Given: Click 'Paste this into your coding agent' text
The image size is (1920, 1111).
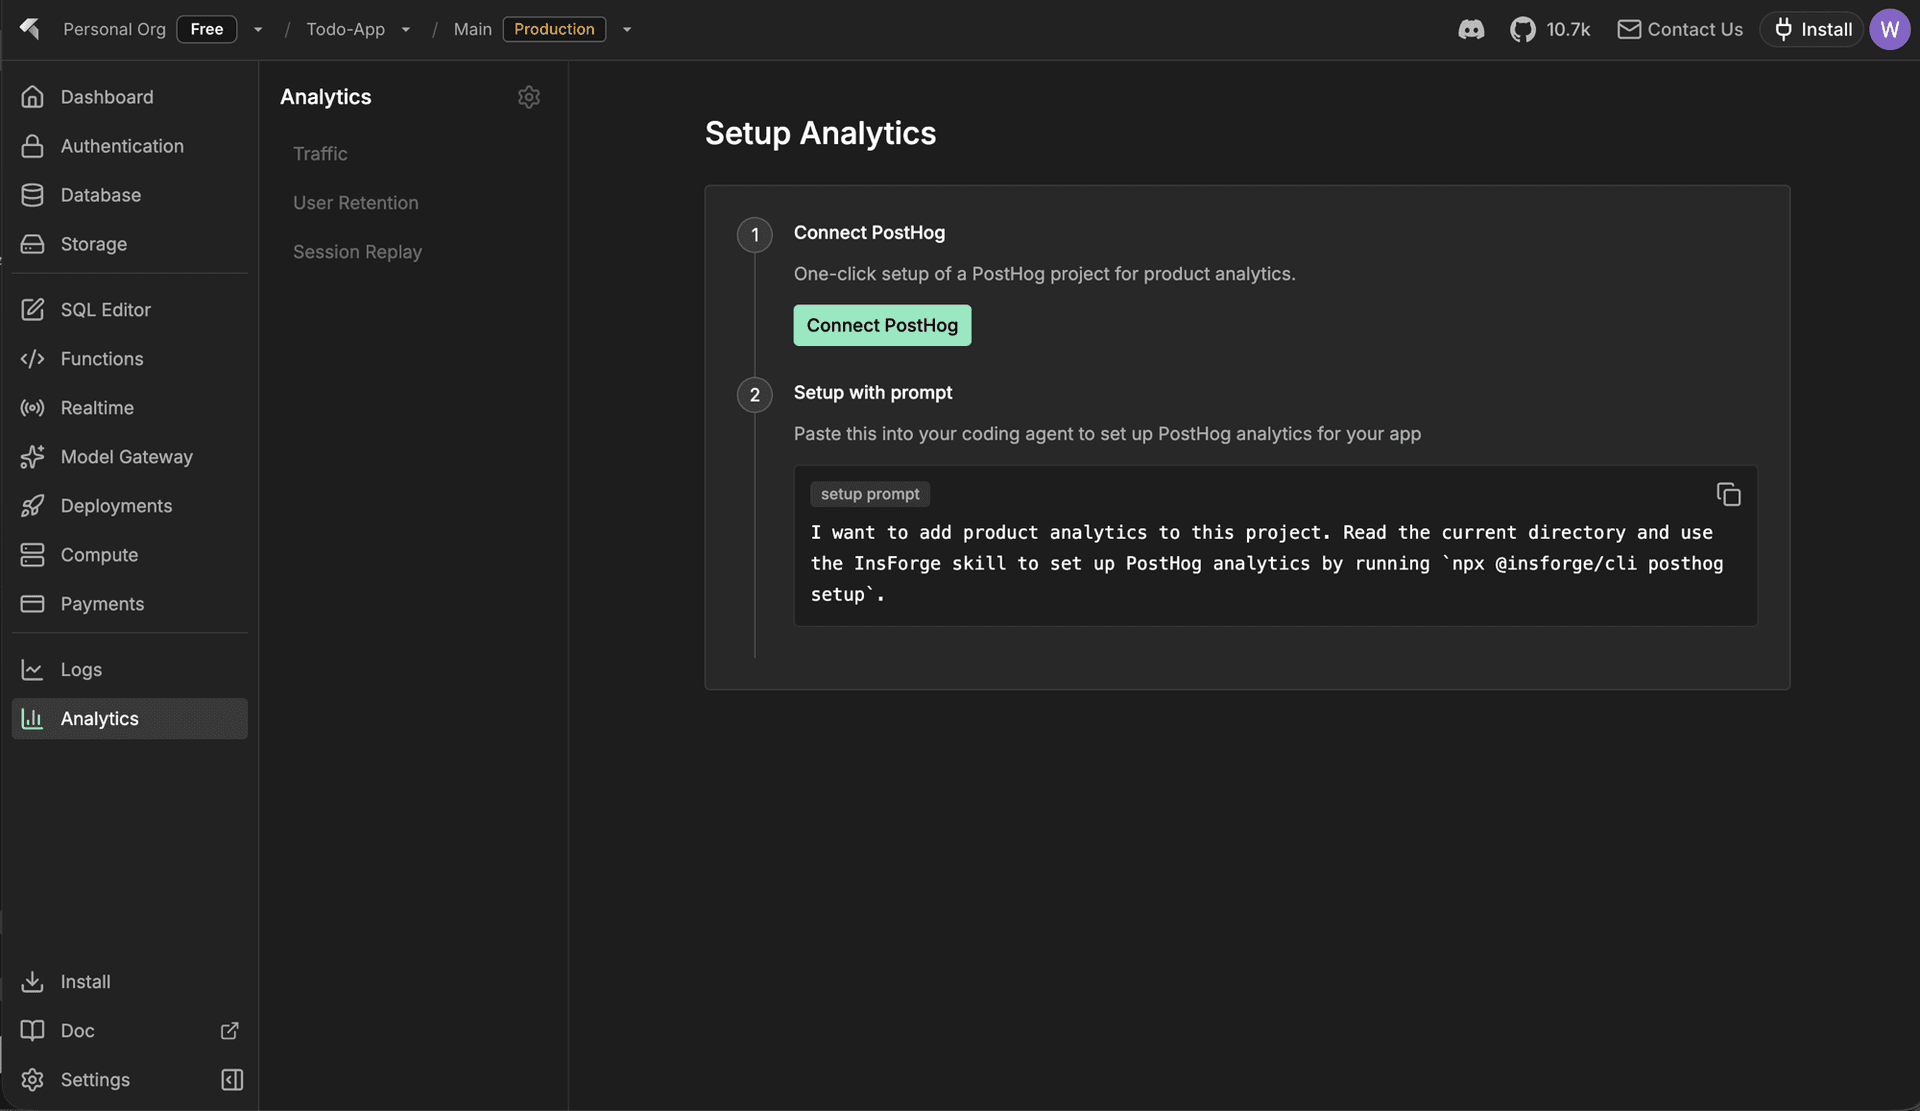Looking at the screenshot, I should click(1107, 433).
